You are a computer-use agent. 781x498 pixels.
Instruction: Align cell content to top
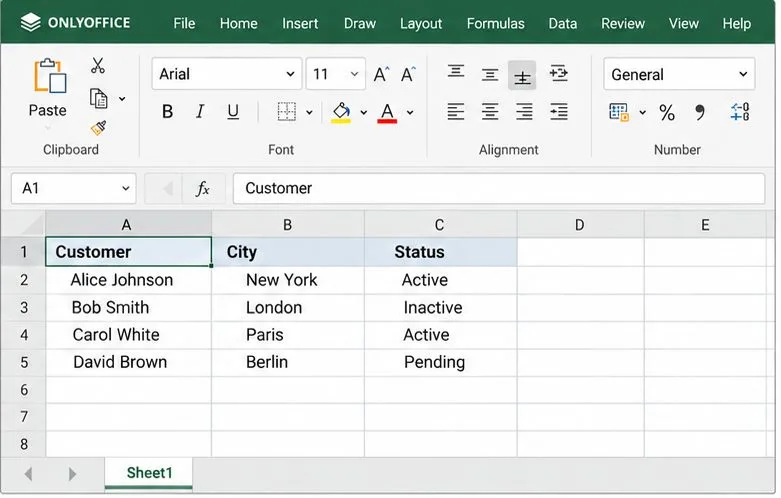click(456, 71)
